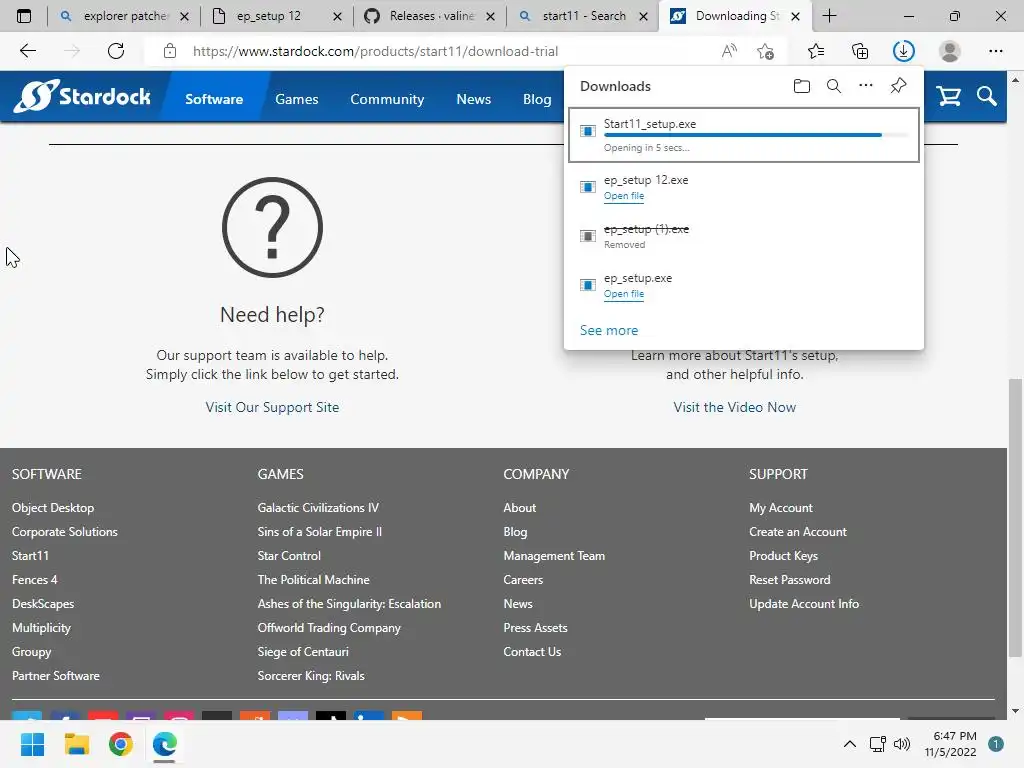This screenshot has width=1024, height=768.
Task: Go back with the browser back arrow
Action: pyautogui.click(x=27, y=51)
